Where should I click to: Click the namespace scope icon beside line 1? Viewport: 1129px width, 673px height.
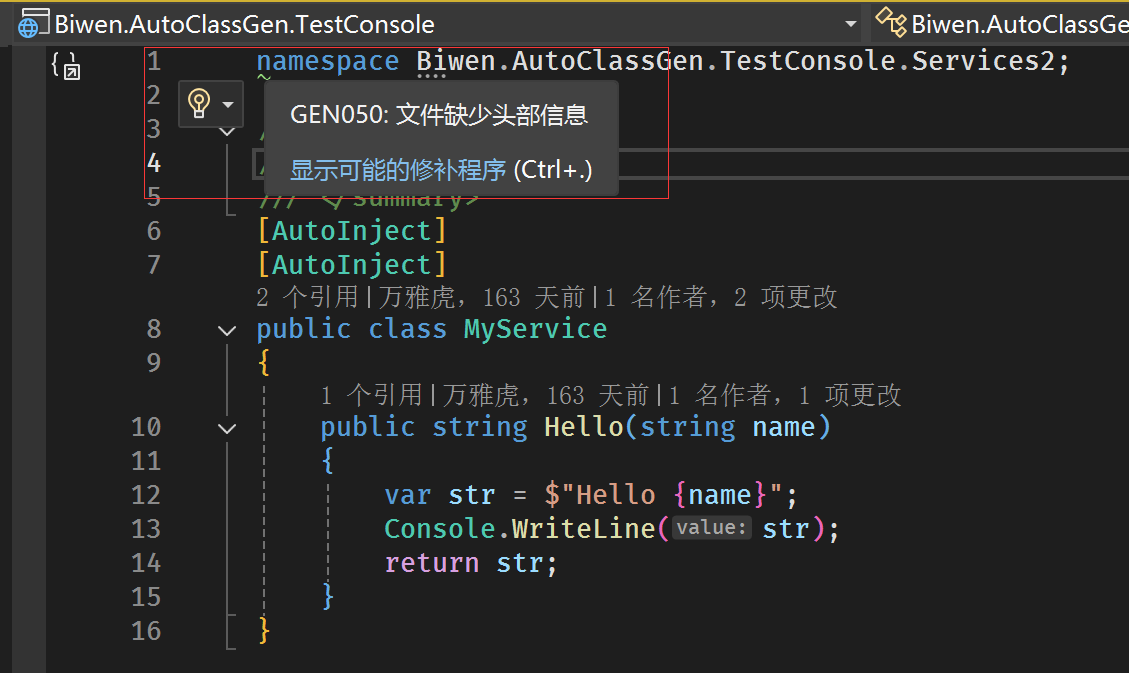[x=66, y=65]
